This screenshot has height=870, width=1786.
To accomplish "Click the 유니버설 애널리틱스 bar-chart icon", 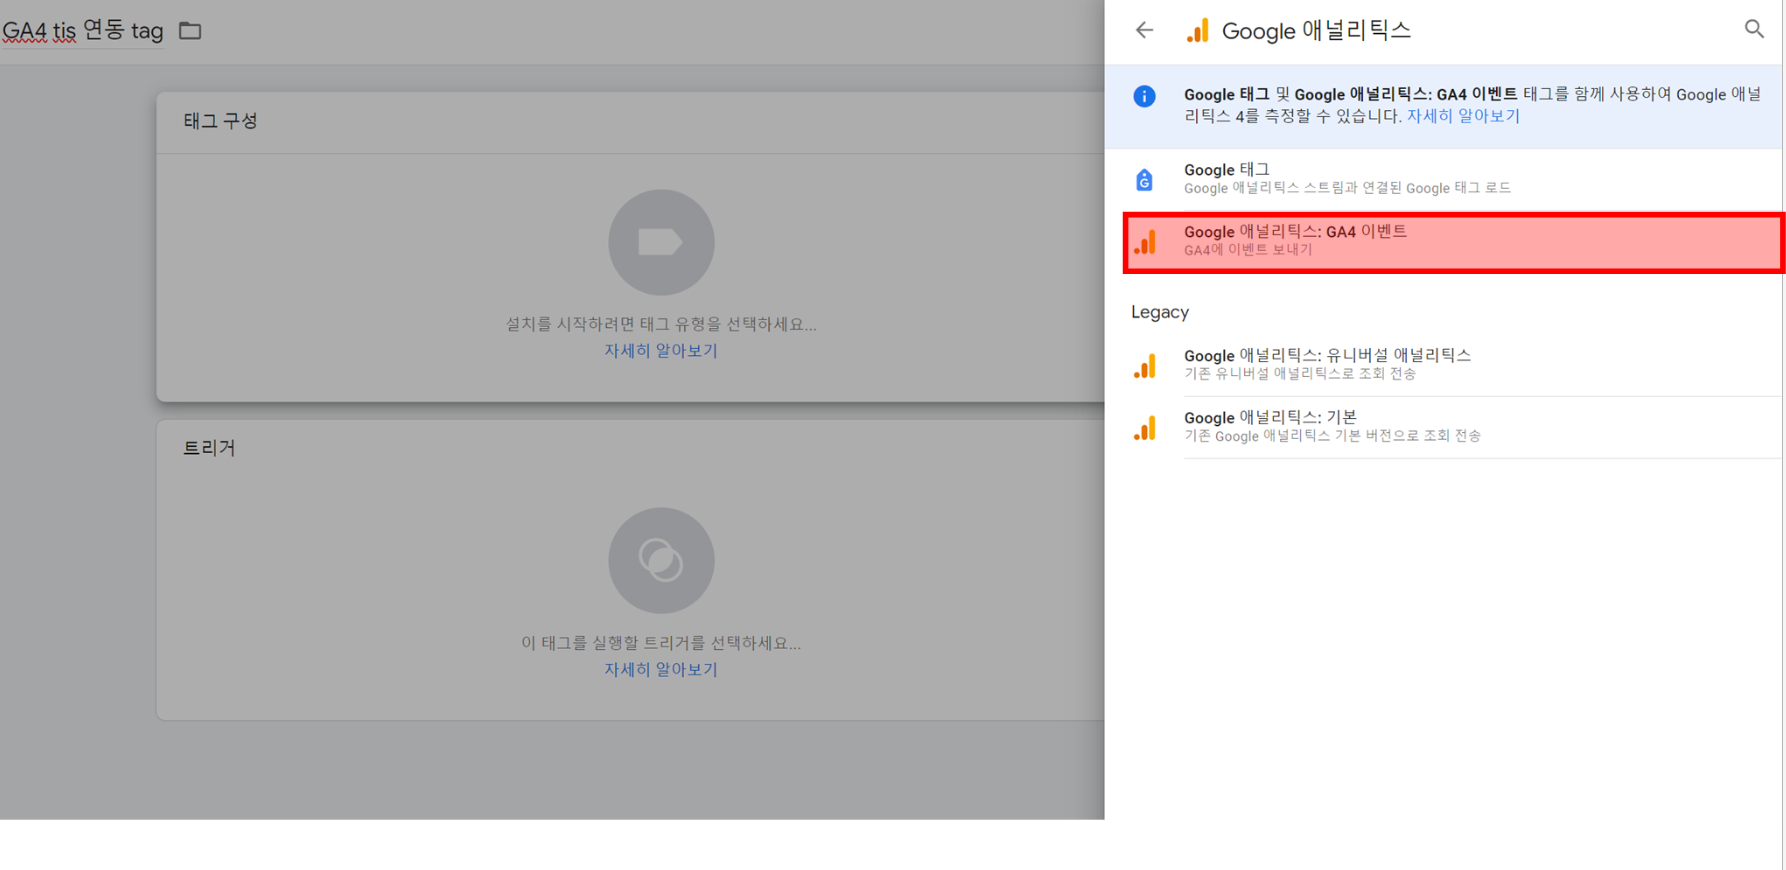I will (1145, 365).
